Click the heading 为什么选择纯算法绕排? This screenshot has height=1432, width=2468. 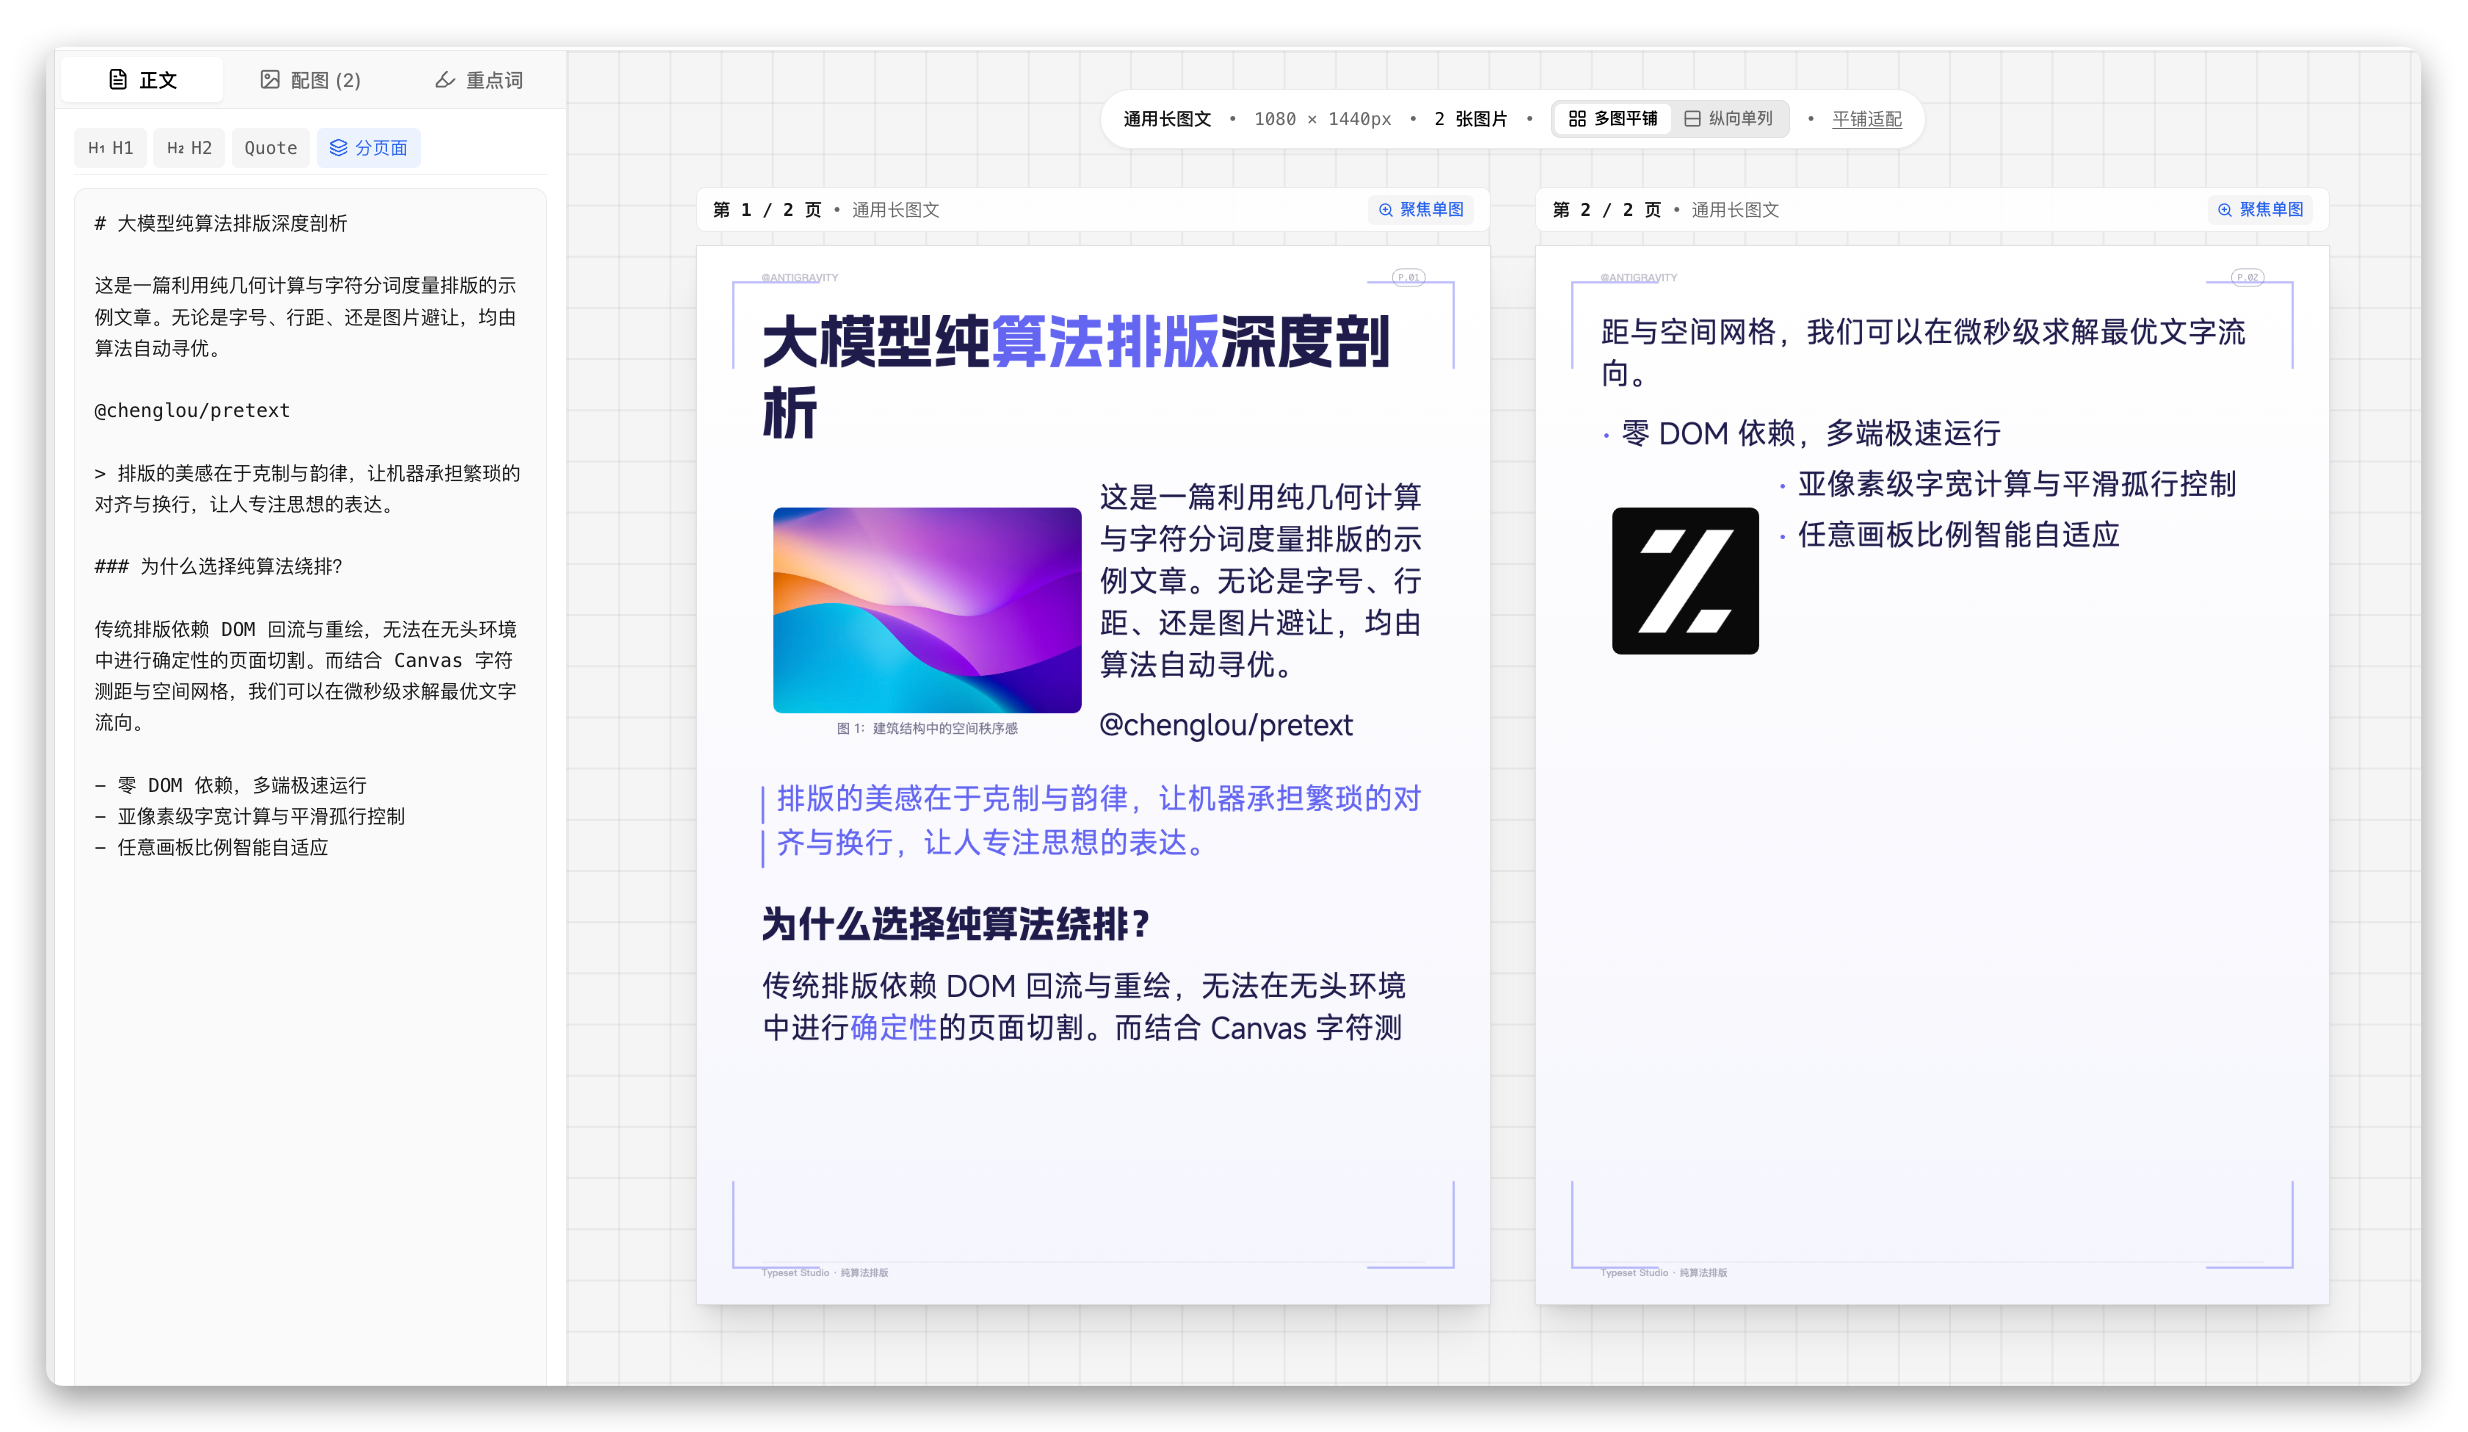[956, 924]
